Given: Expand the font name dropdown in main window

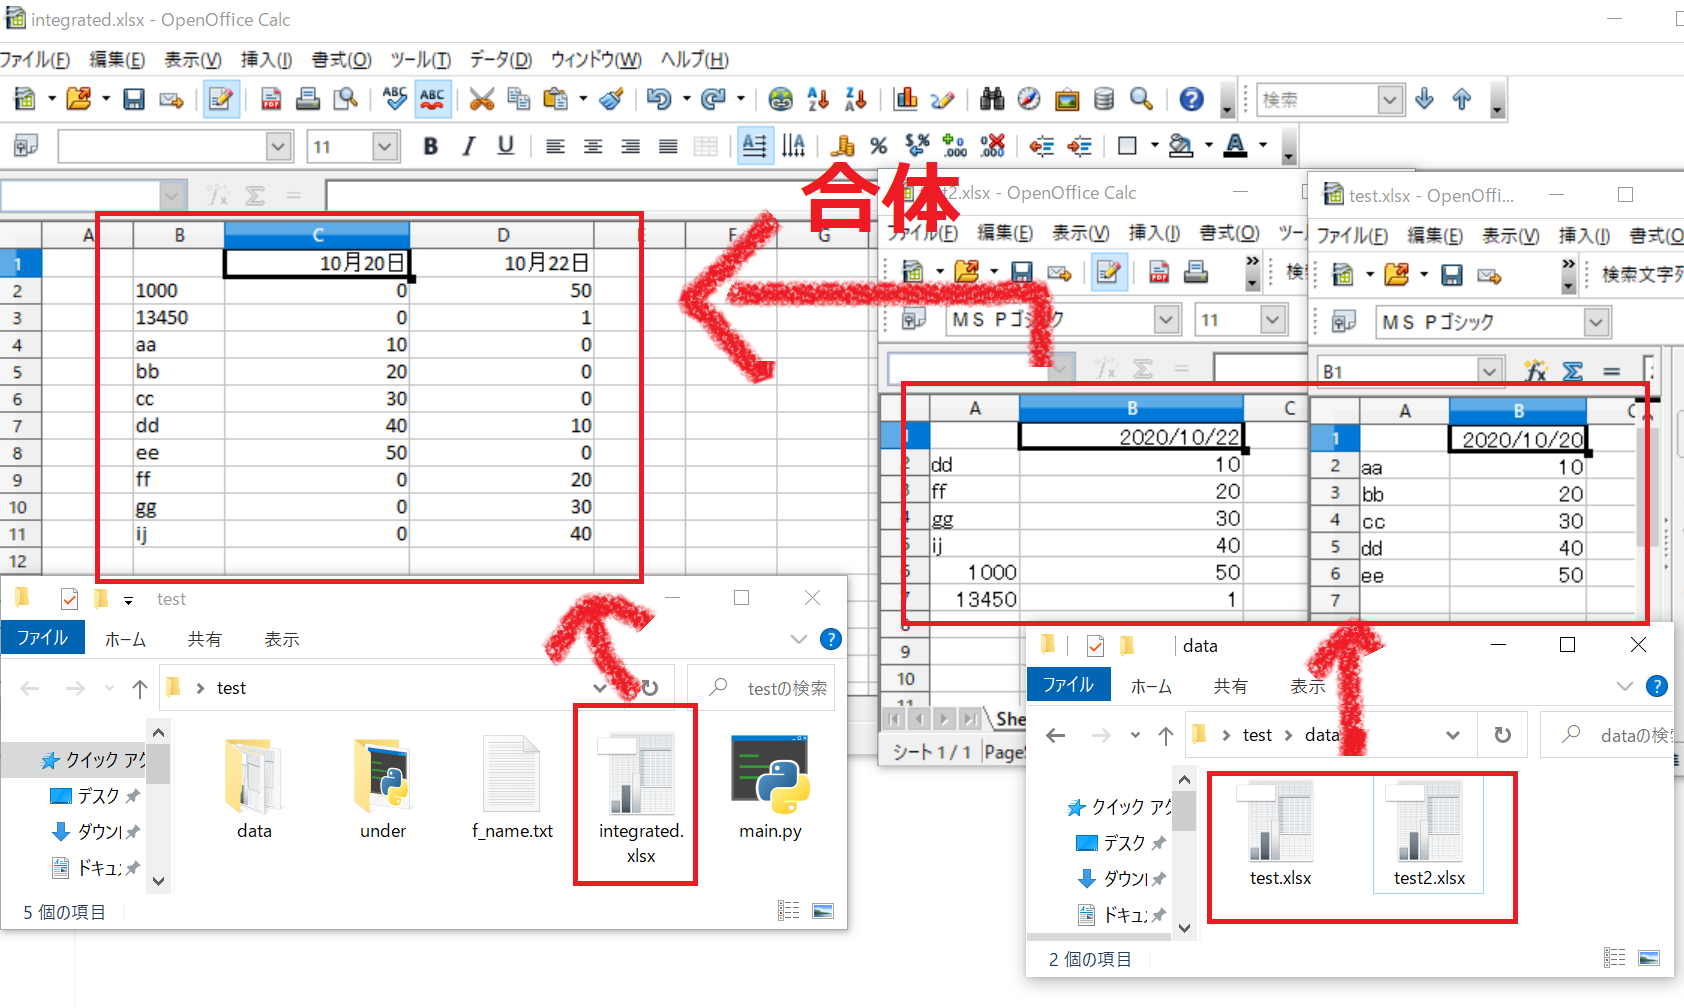Looking at the screenshot, I should [279, 147].
